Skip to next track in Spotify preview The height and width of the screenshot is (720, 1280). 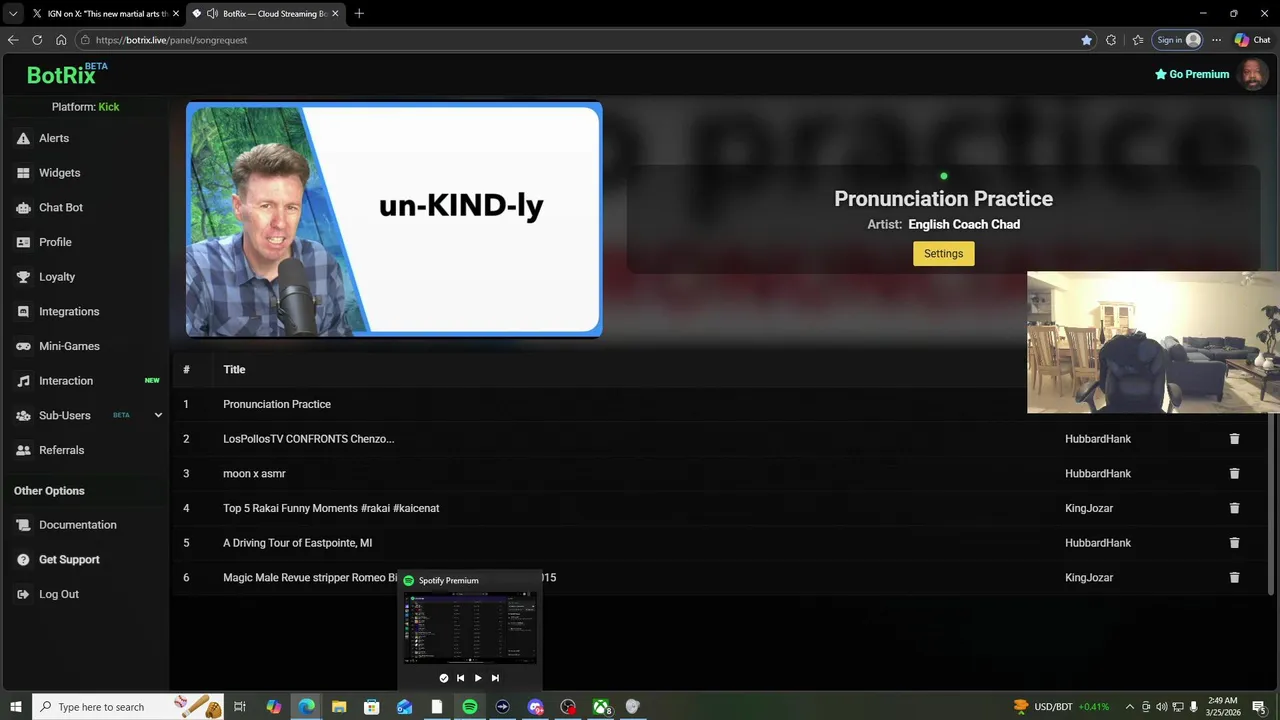tap(495, 678)
